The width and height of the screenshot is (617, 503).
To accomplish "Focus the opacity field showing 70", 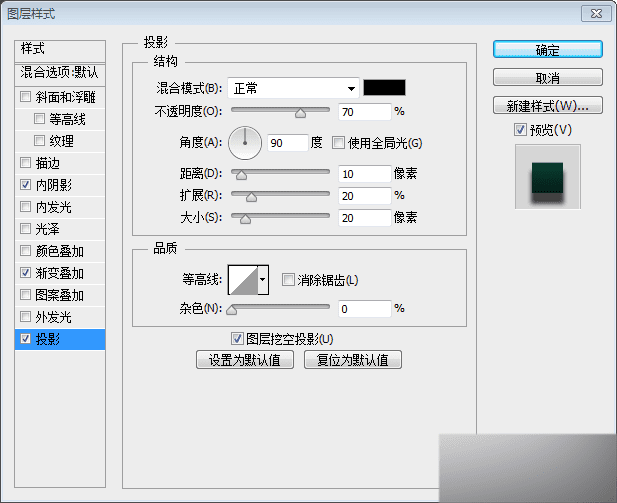I will pyautogui.click(x=365, y=112).
